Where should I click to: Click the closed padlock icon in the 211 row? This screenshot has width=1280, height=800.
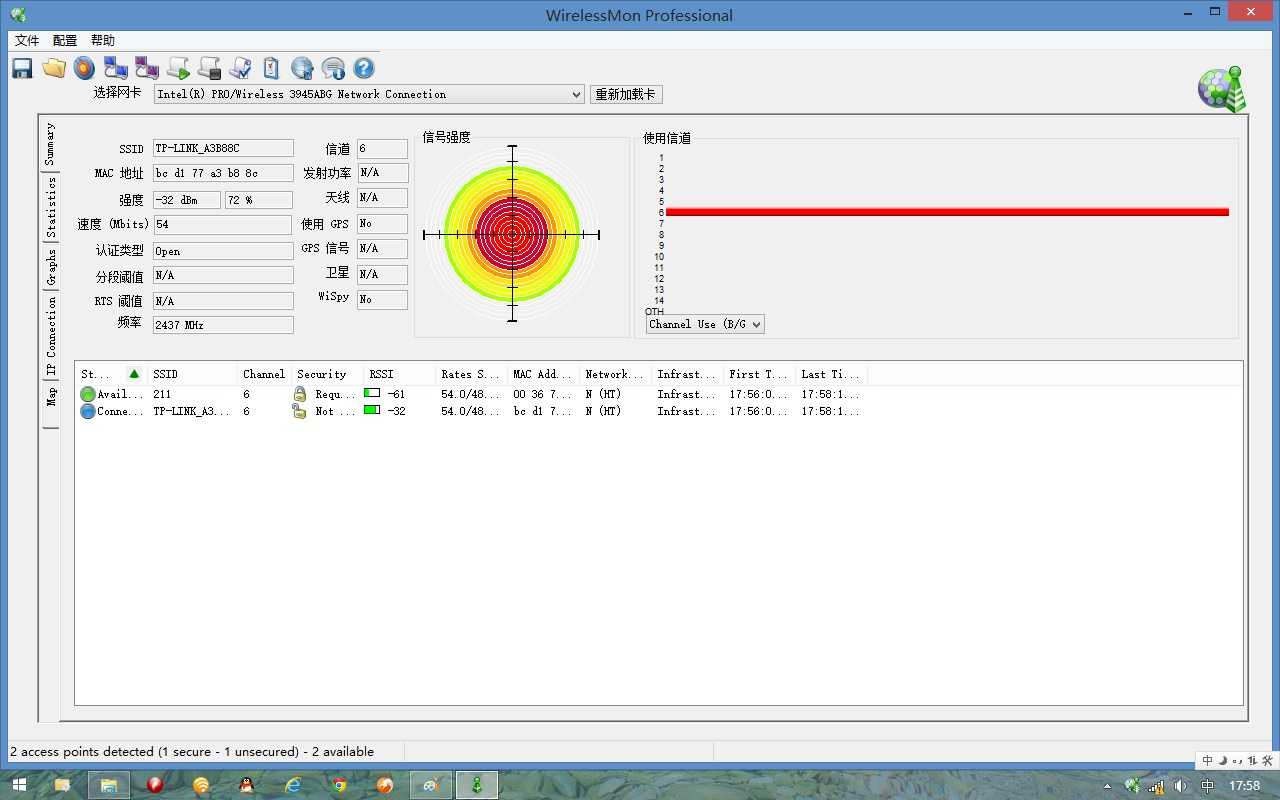[300, 394]
